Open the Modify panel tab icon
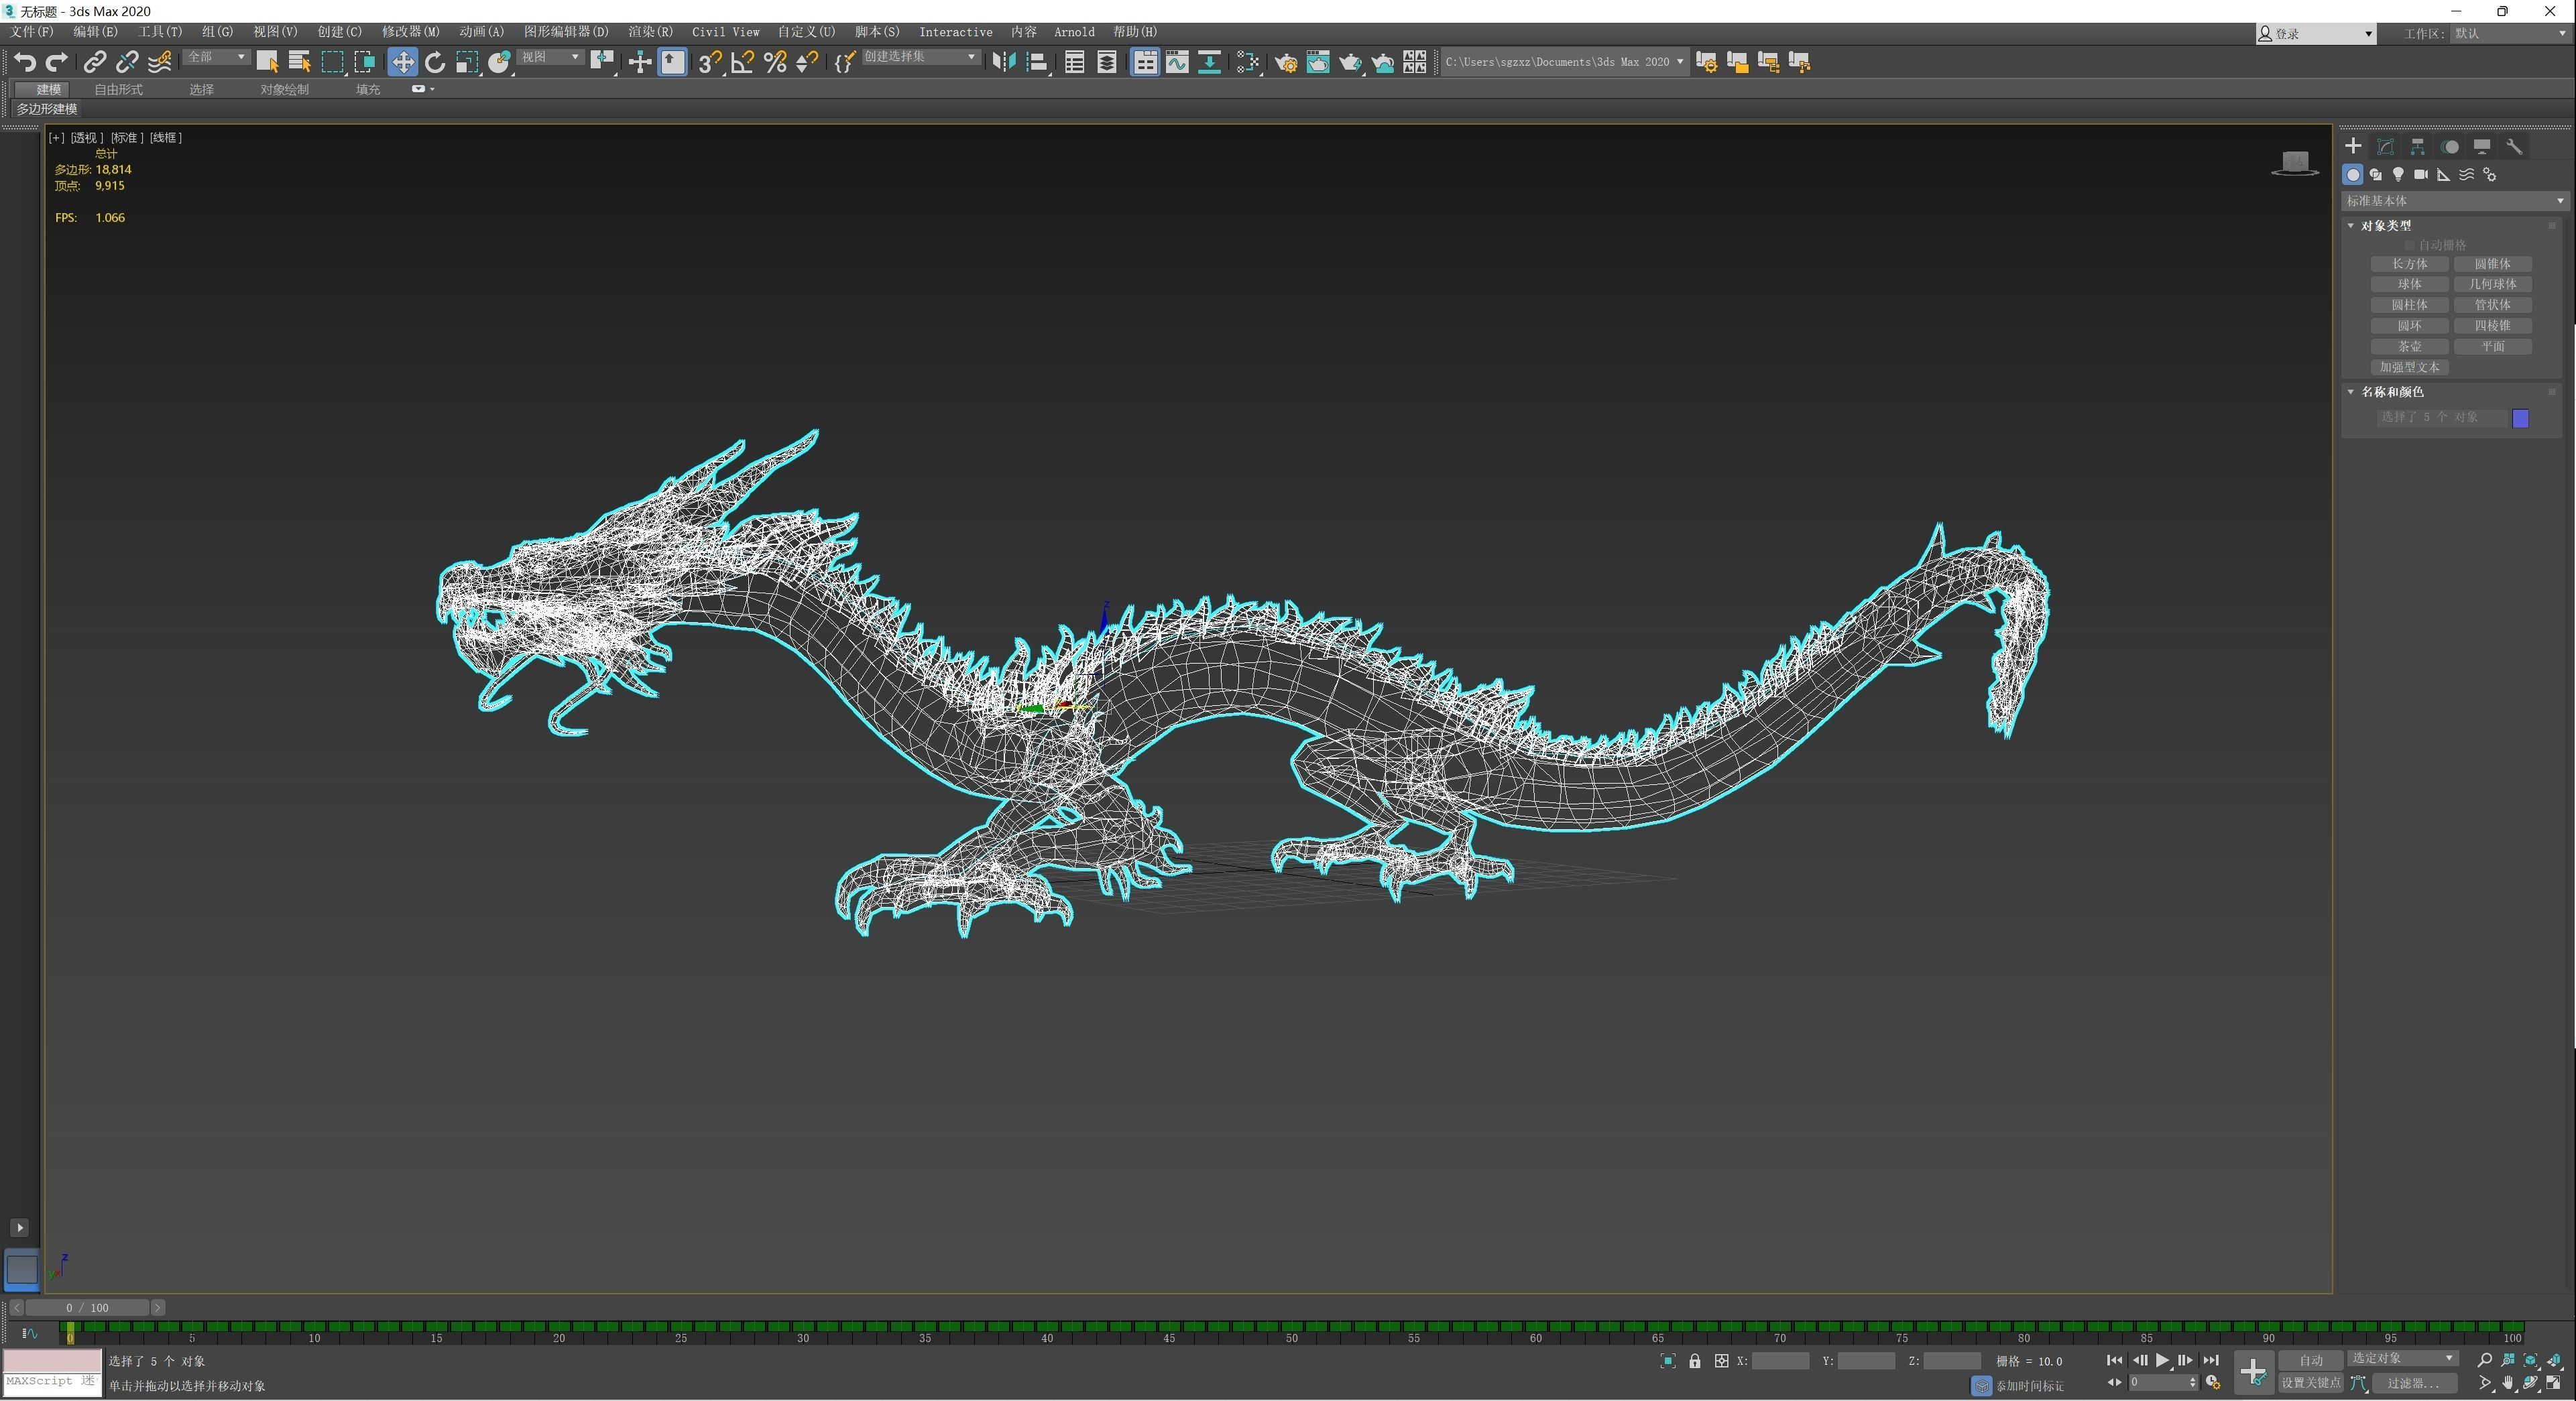Viewport: 2576px width, 1401px height. [2385, 146]
